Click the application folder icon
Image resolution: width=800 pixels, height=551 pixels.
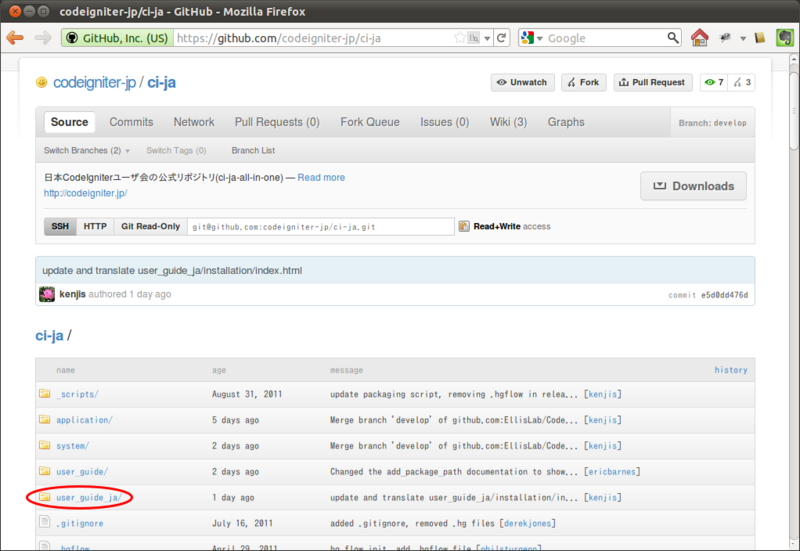(x=45, y=419)
